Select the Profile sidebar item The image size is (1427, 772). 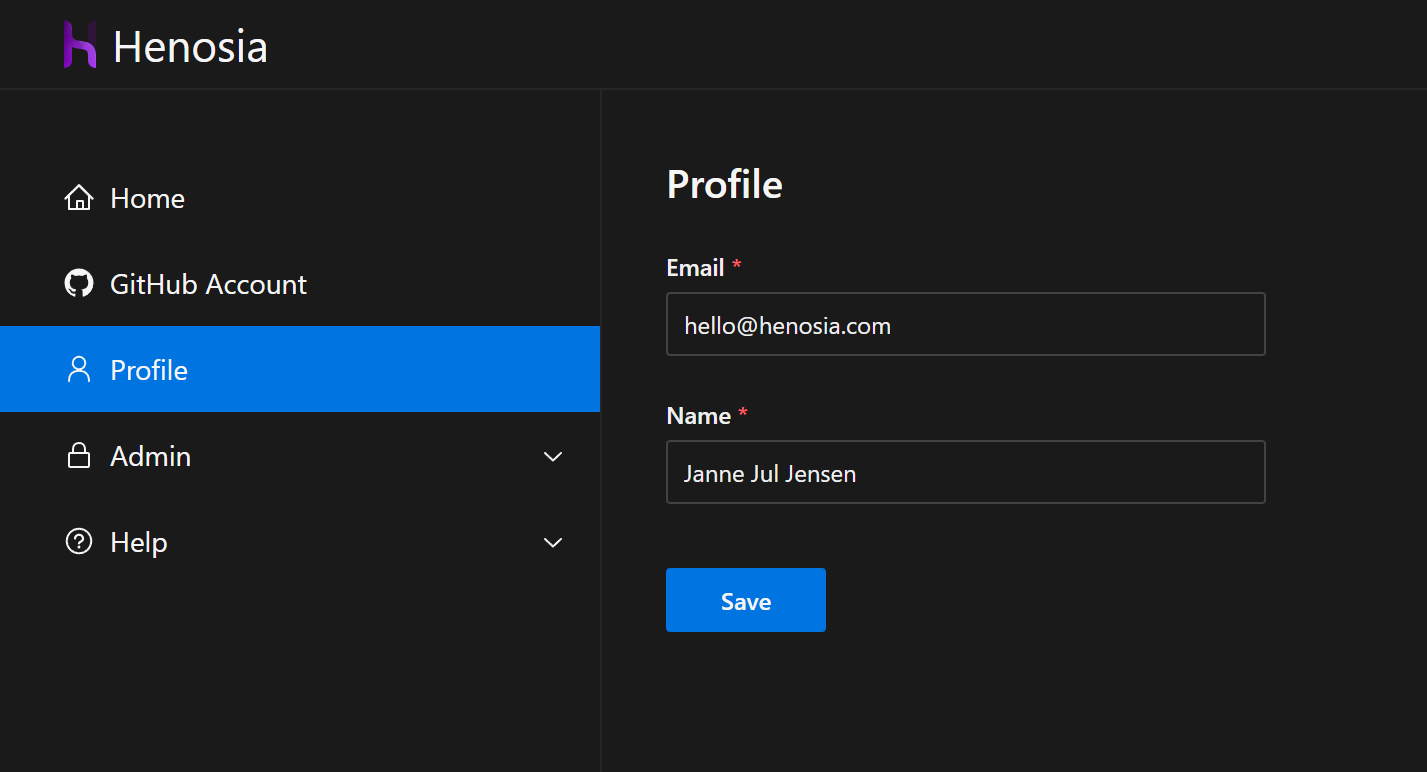tap(300, 369)
